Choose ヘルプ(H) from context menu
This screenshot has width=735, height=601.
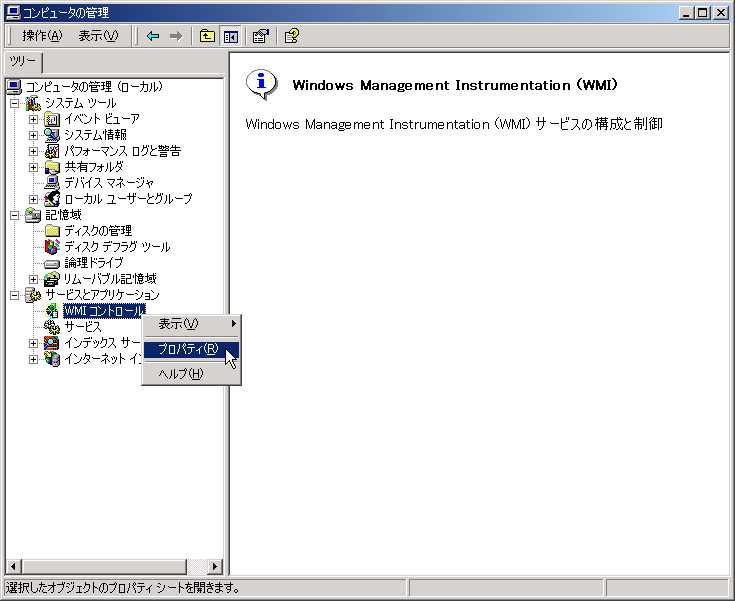[191, 374]
